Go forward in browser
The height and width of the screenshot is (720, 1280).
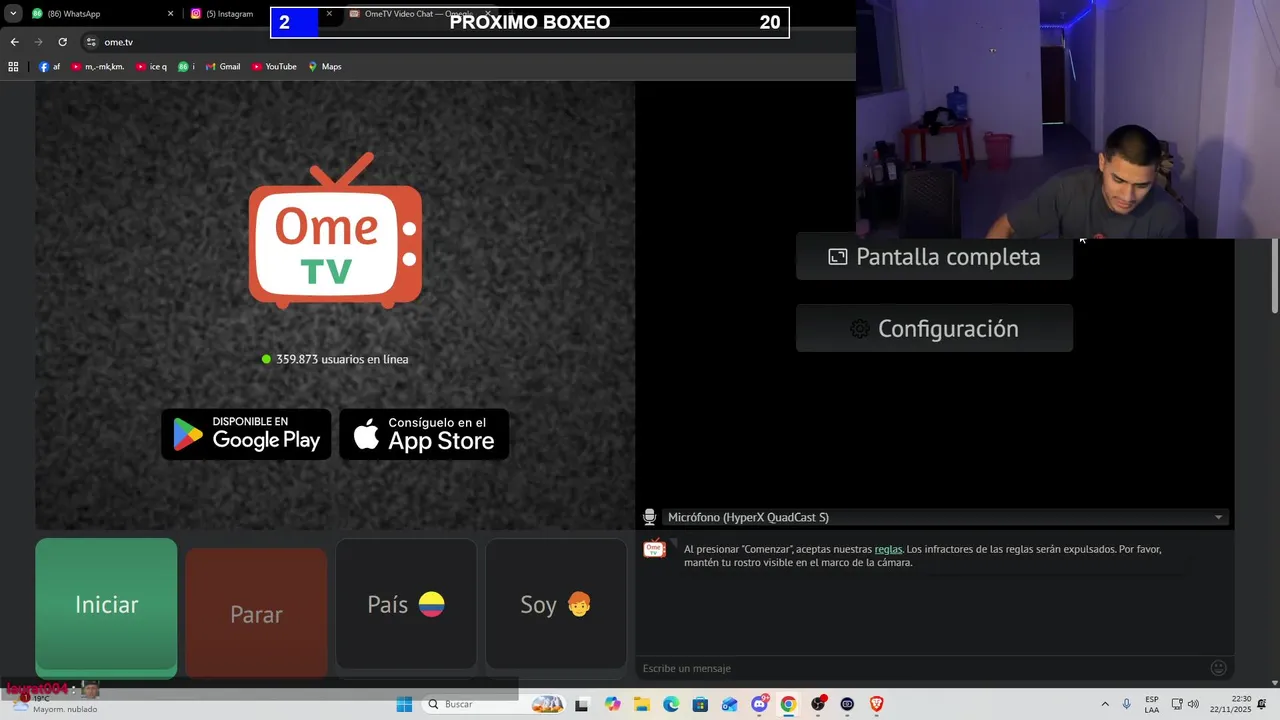pyautogui.click(x=38, y=42)
